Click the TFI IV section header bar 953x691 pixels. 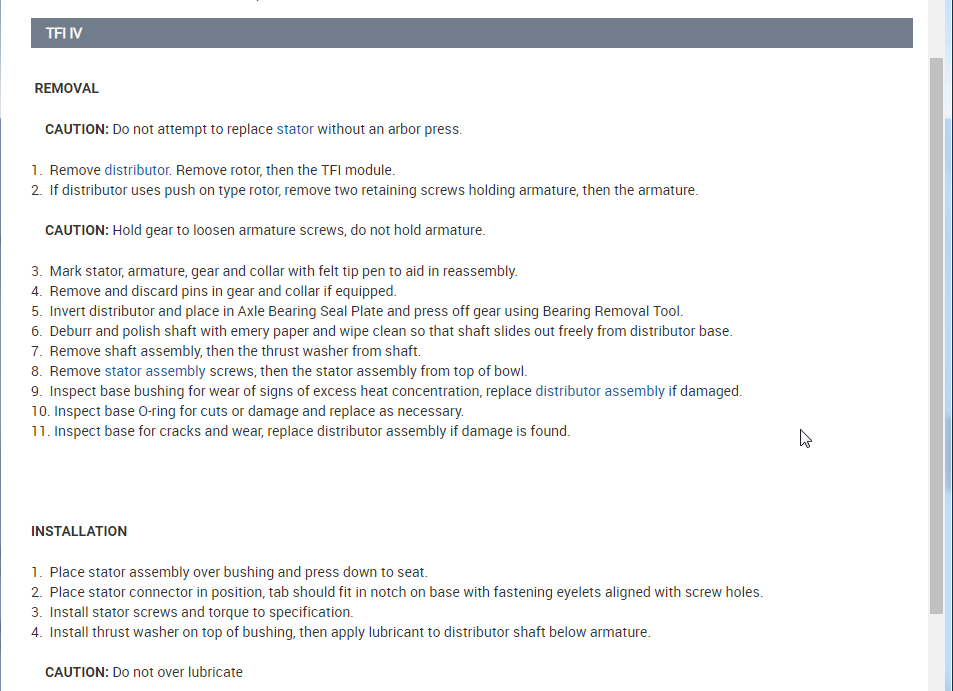click(471, 33)
